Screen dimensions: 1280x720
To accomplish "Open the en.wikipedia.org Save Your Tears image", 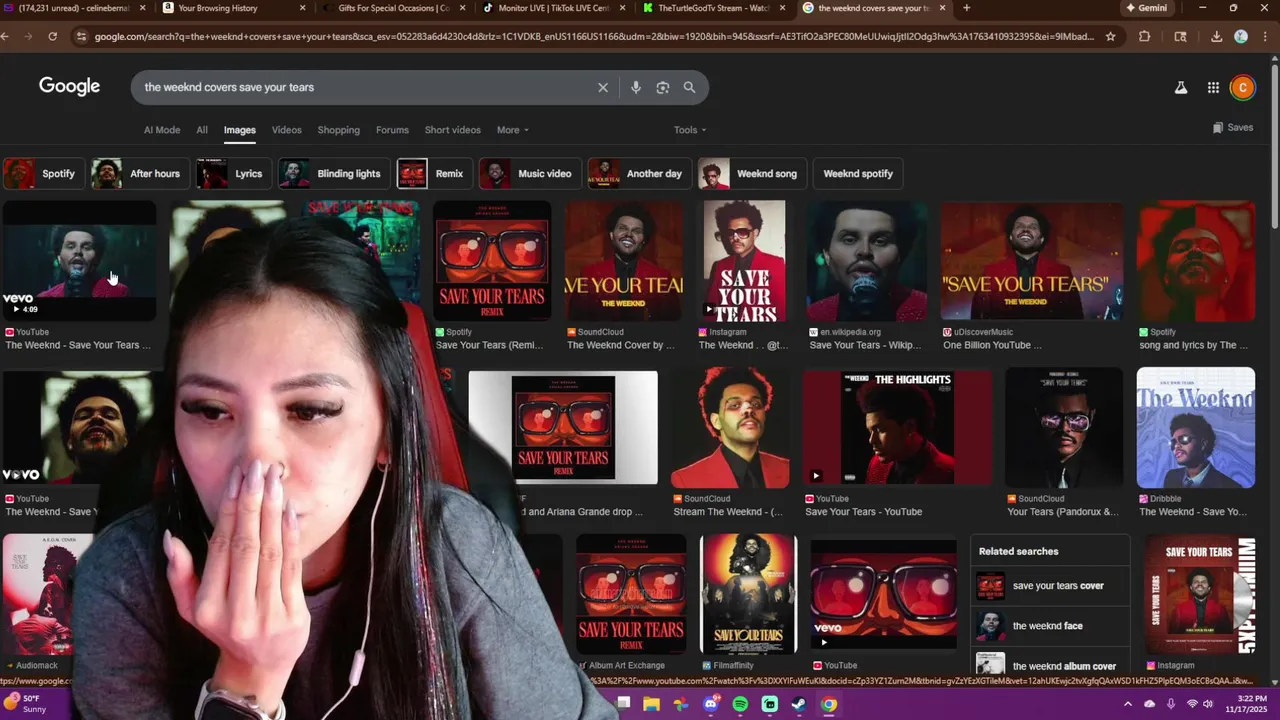I will tap(866, 261).
